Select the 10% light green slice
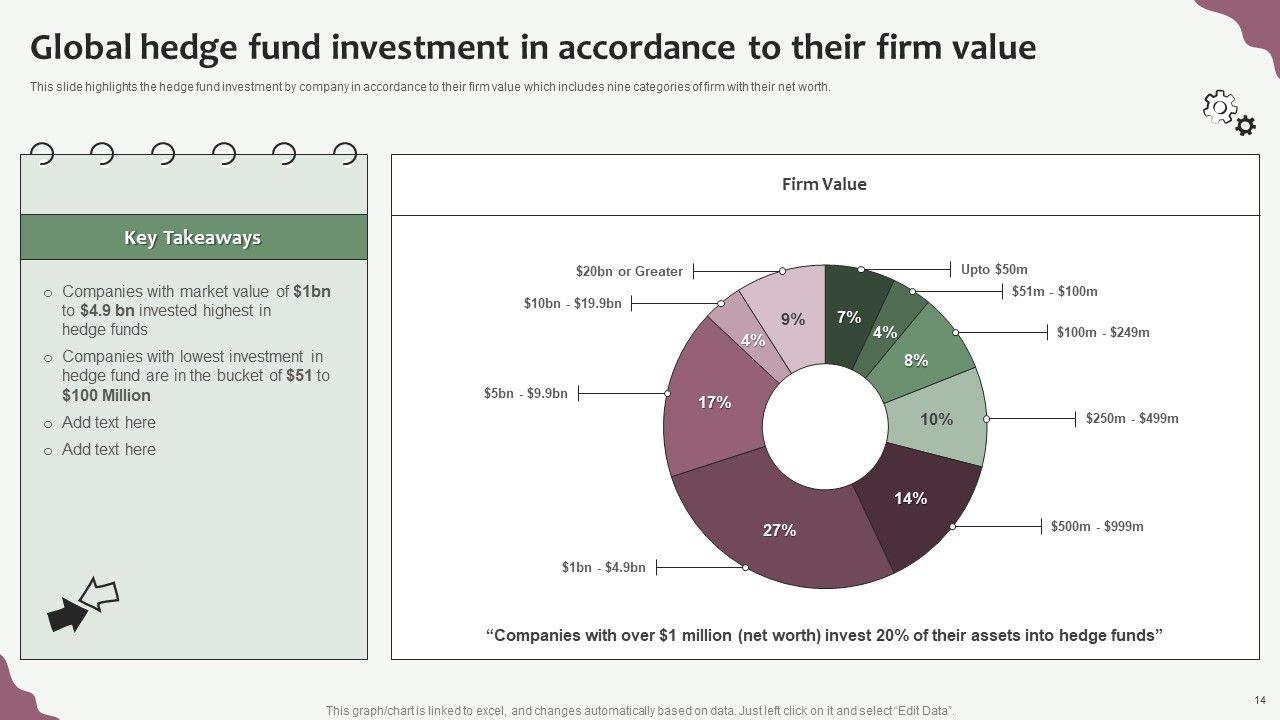 (936, 419)
